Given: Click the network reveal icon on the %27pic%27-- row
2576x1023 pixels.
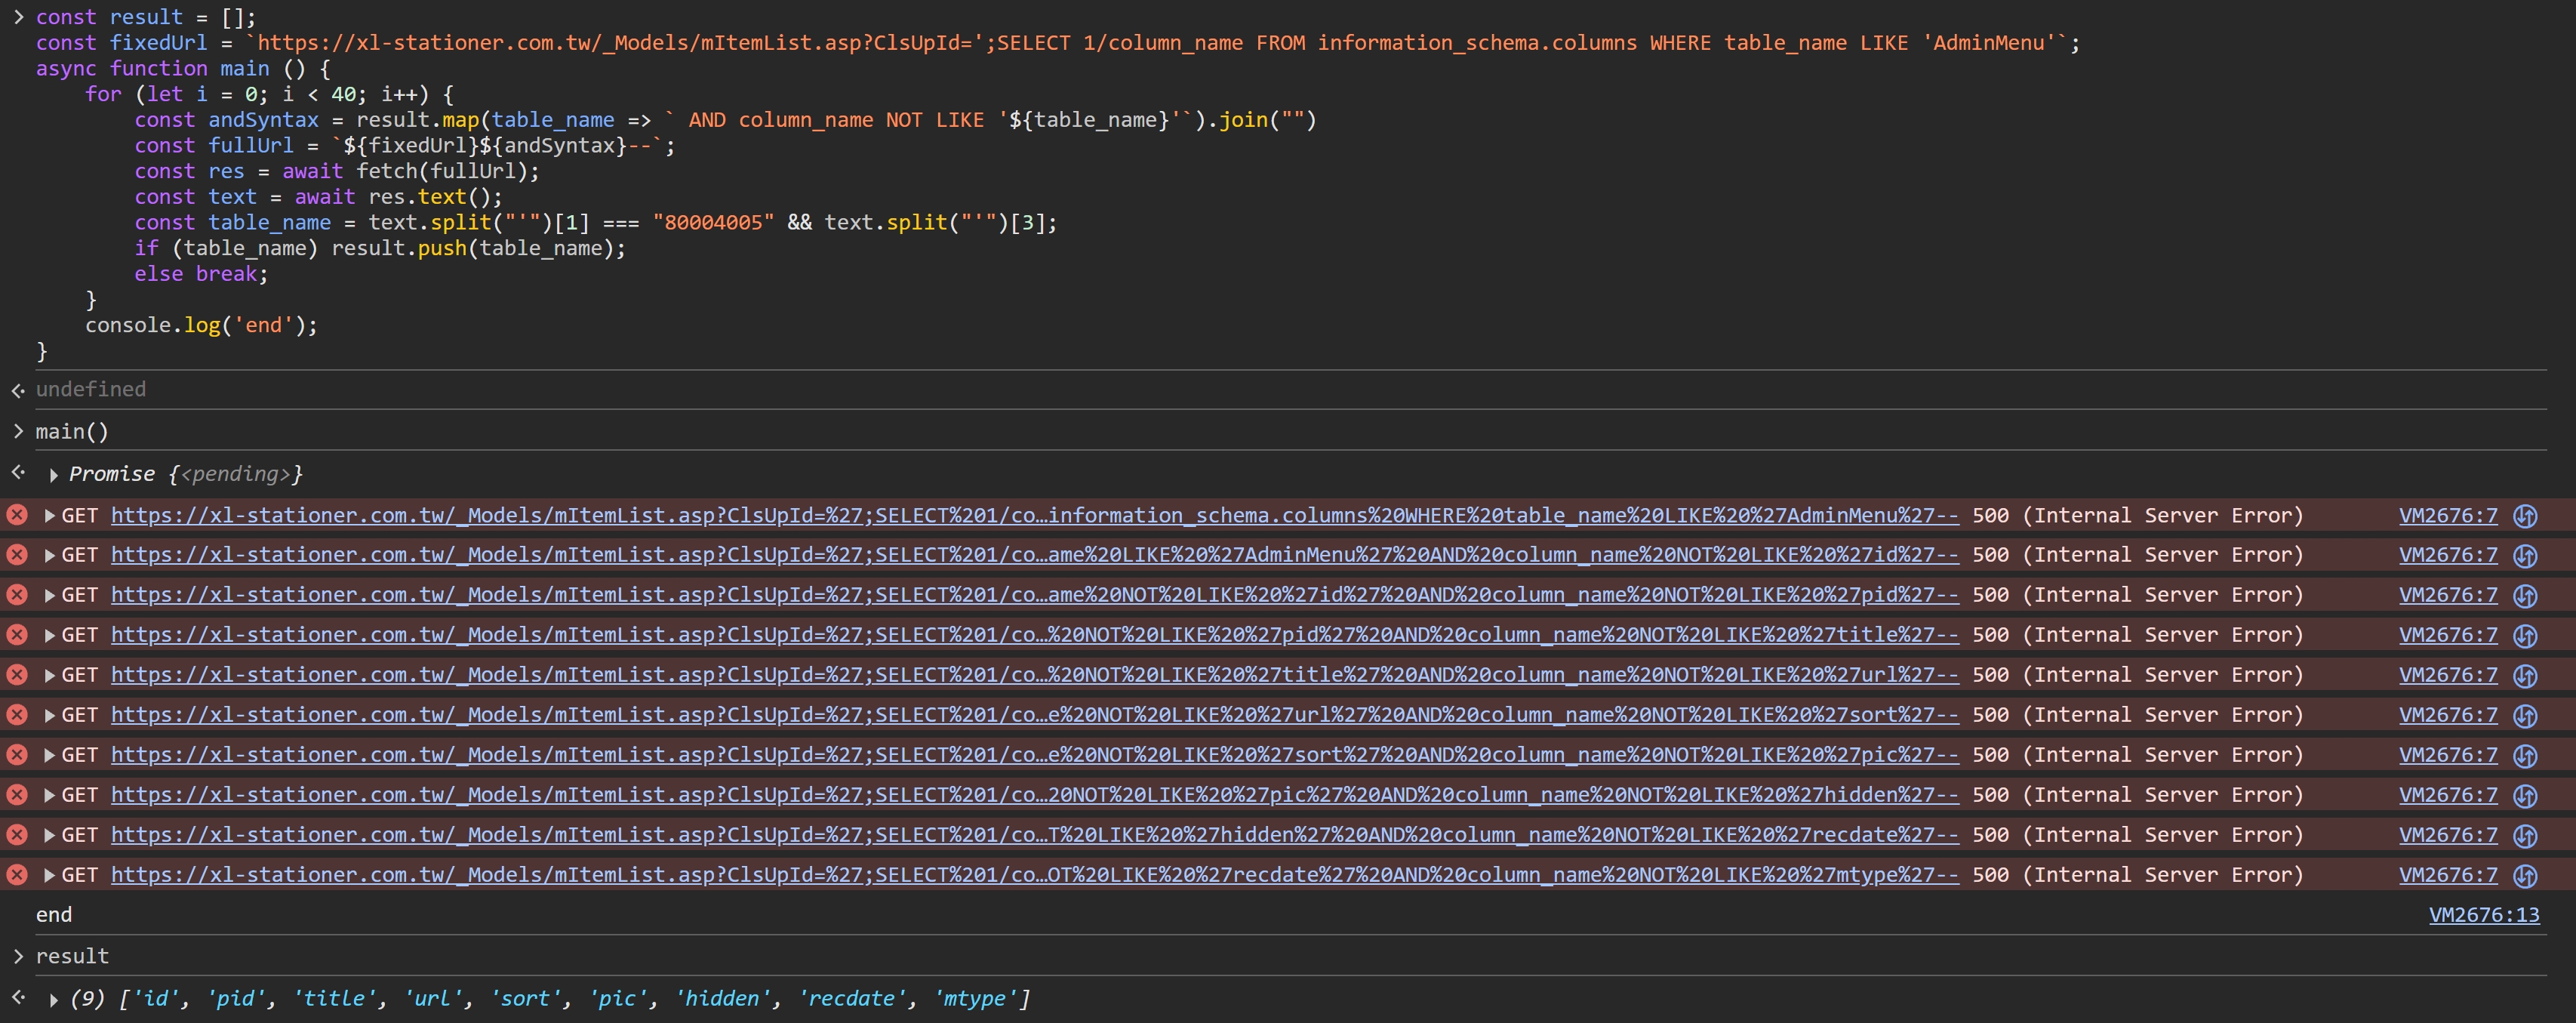Looking at the screenshot, I should pos(2525,756).
